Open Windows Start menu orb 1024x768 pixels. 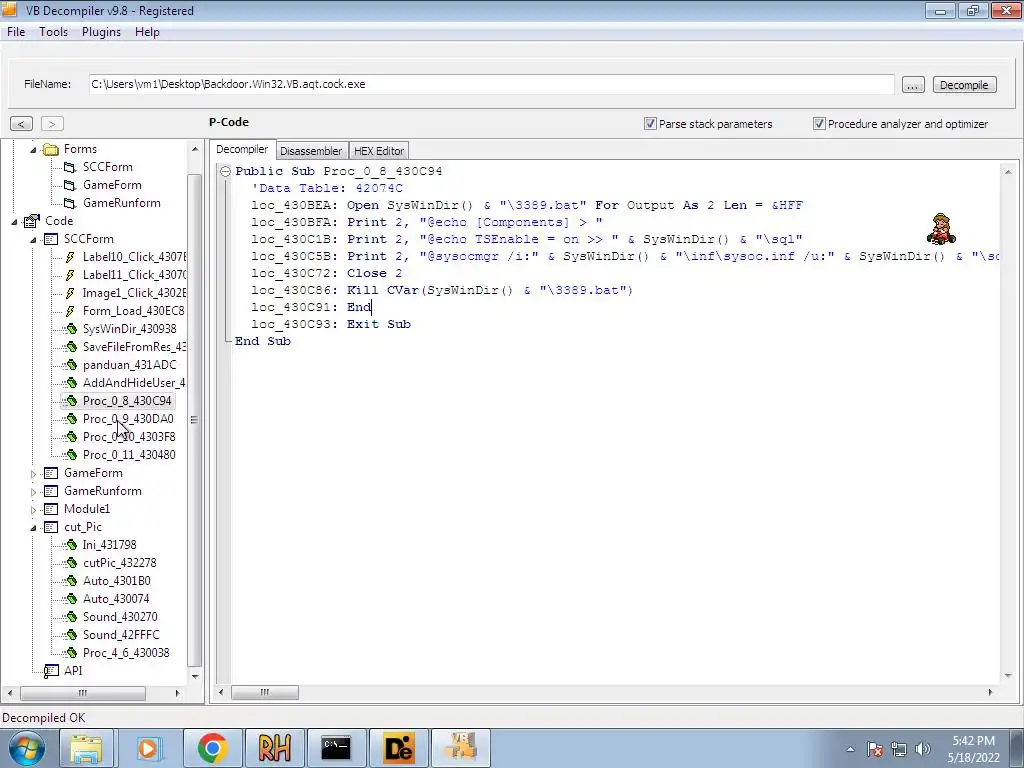pos(26,748)
